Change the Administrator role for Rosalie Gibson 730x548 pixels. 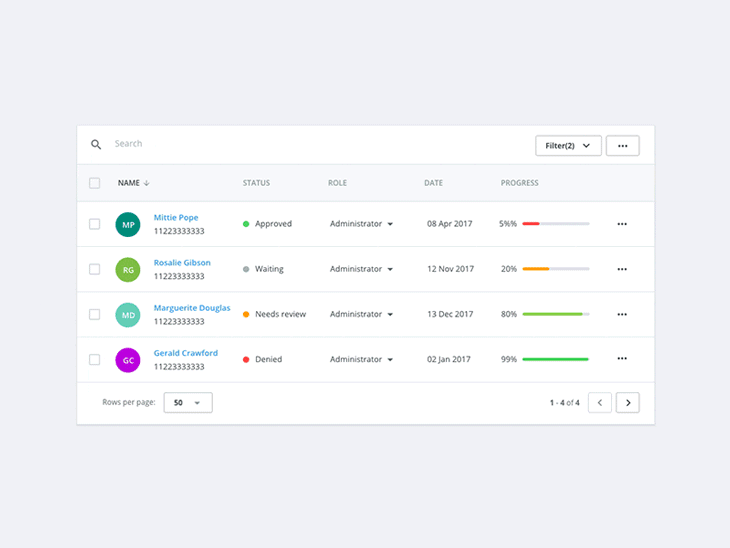pos(361,269)
